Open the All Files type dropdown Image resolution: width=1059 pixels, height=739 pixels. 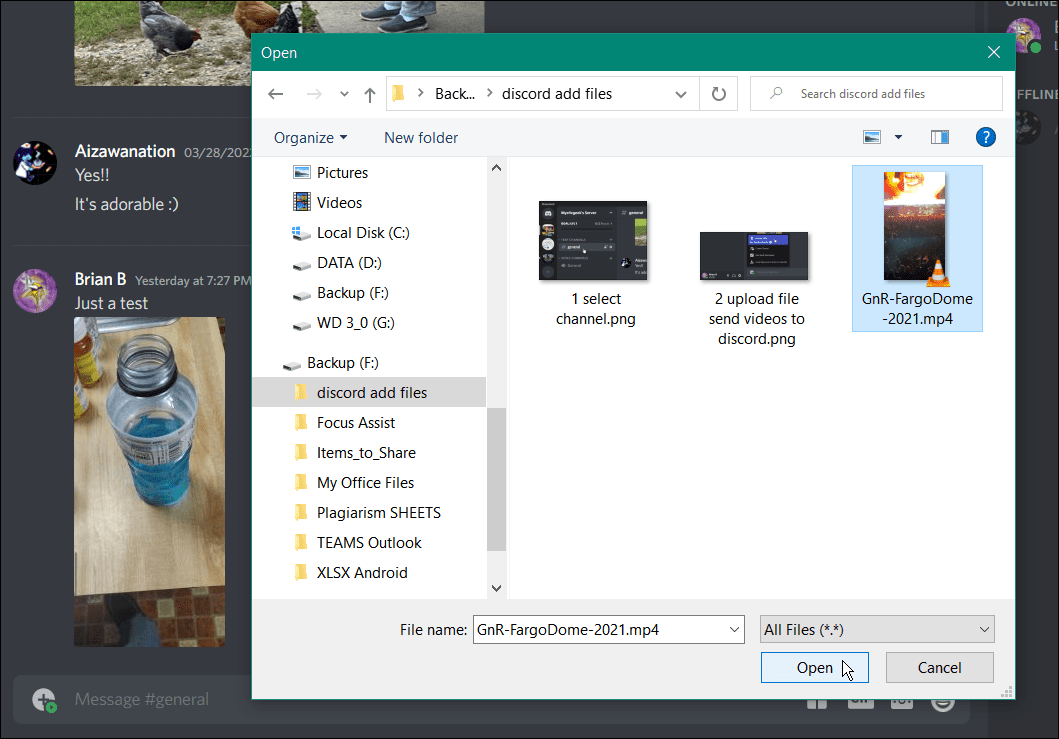[876, 629]
